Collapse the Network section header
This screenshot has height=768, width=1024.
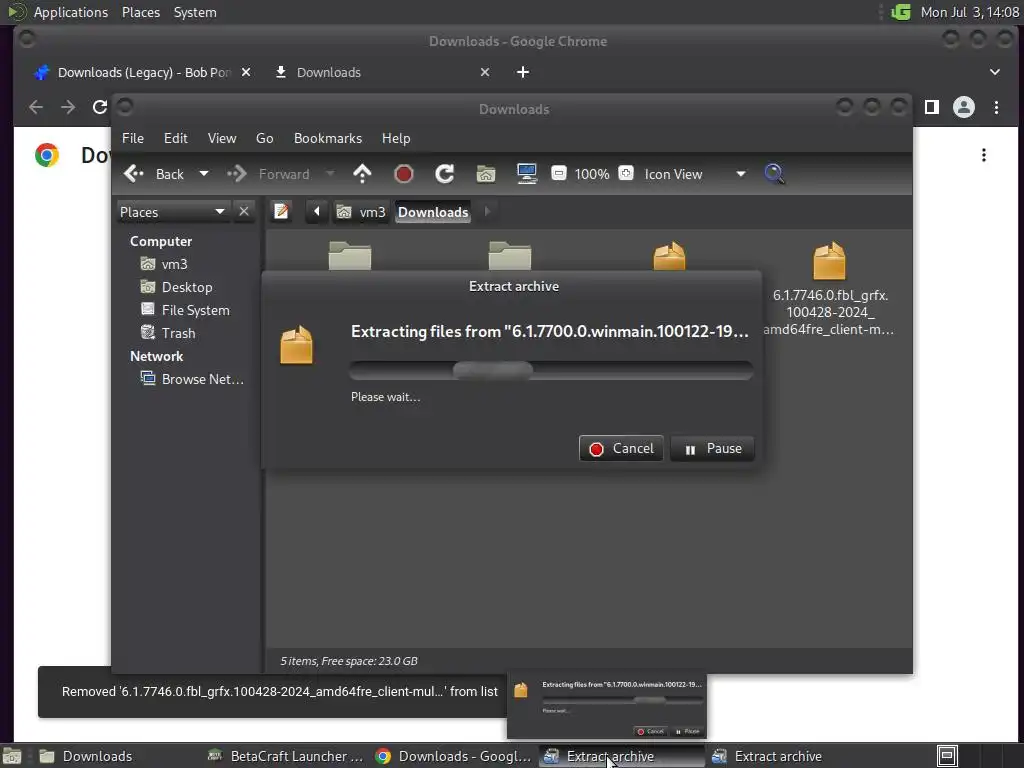click(156, 357)
